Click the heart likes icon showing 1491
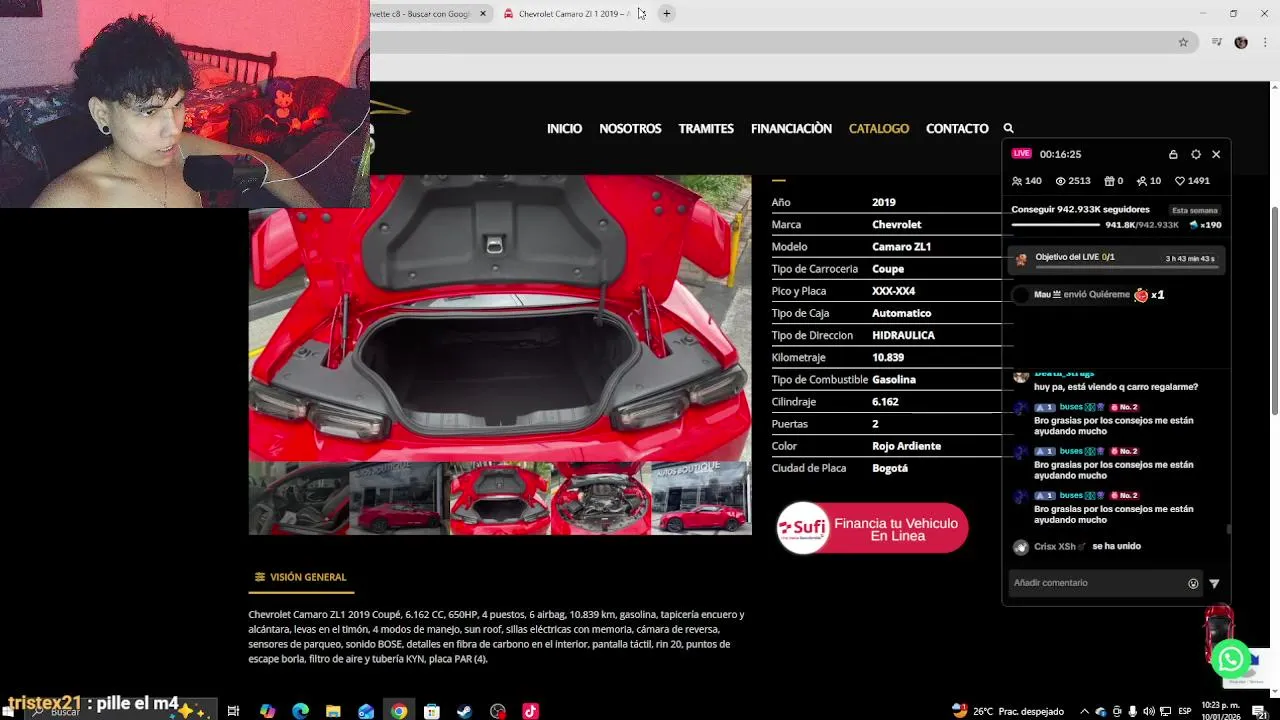1280x720 pixels. tap(1180, 181)
